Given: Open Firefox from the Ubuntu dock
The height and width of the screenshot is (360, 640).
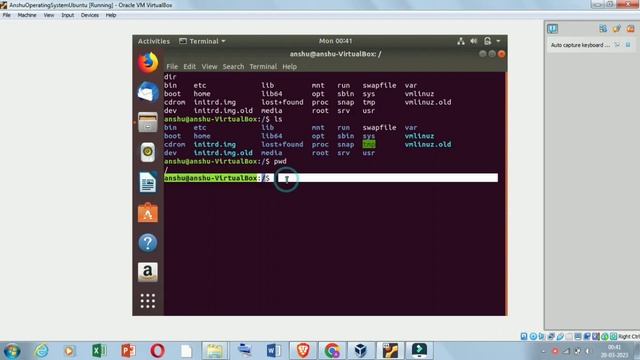Looking at the screenshot, I should point(148,62).
